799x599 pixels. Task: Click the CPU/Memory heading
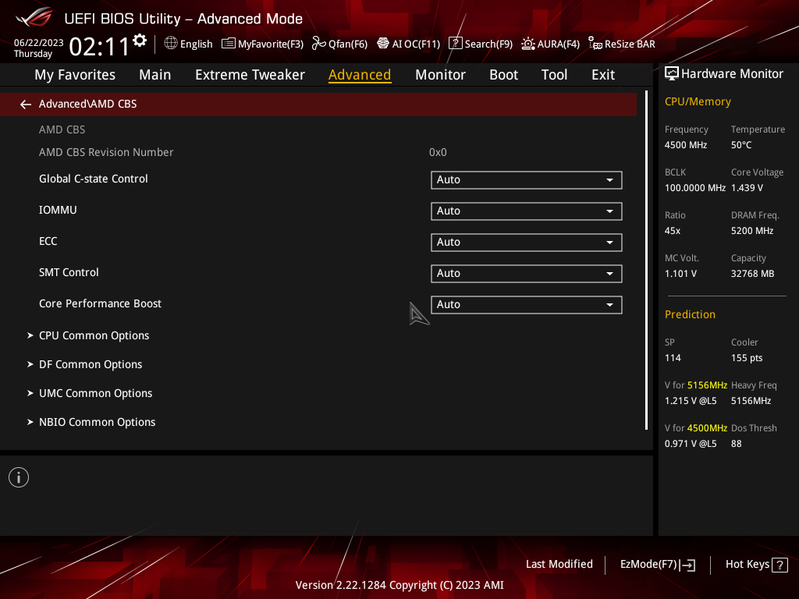pos(698,102)
